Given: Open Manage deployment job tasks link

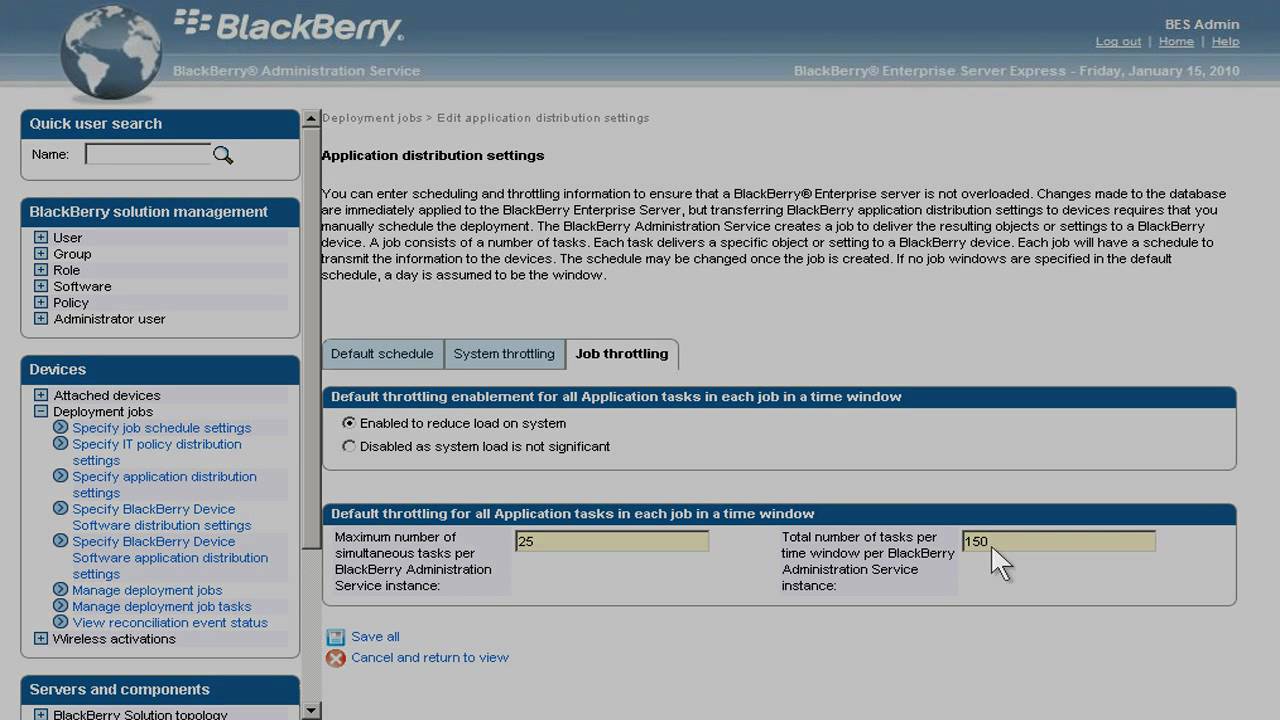Looking at the screenshot, I should point(162,606).
